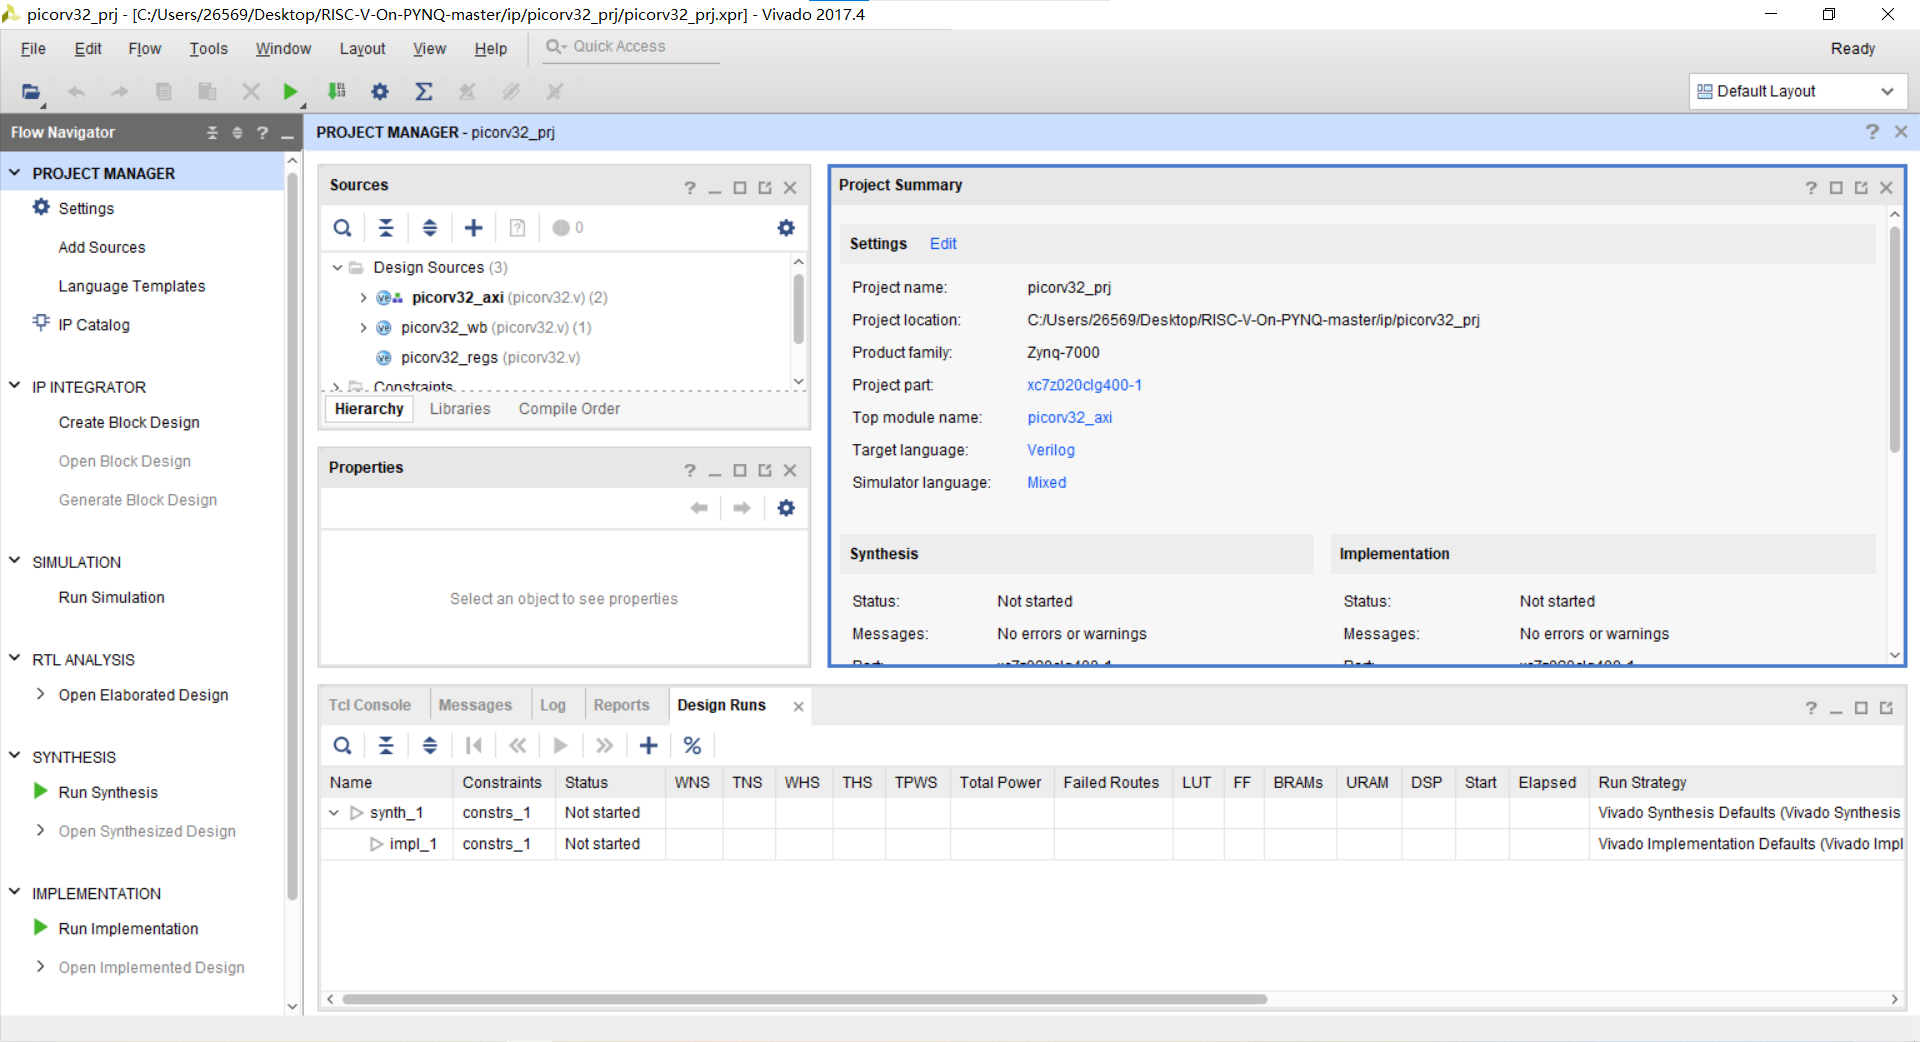1920x1042 pixels.
Task: Collapse Design Sources folder
Action: pos(338,267)
